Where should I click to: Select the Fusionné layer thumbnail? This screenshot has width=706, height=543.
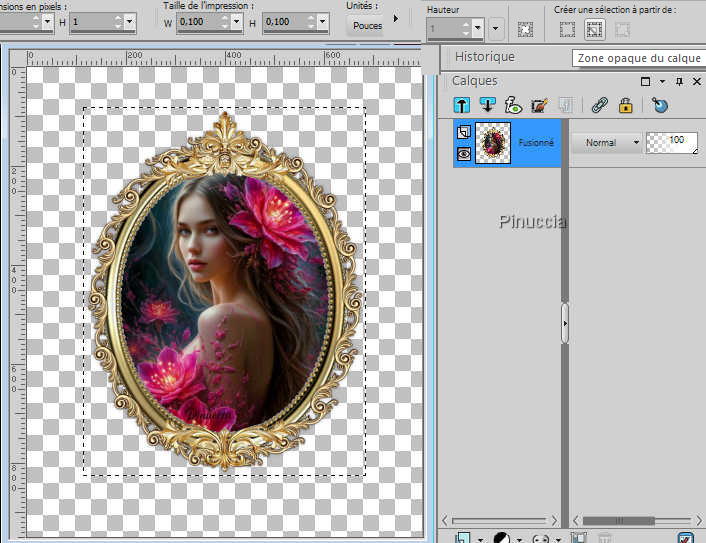[x=493, y=143]
